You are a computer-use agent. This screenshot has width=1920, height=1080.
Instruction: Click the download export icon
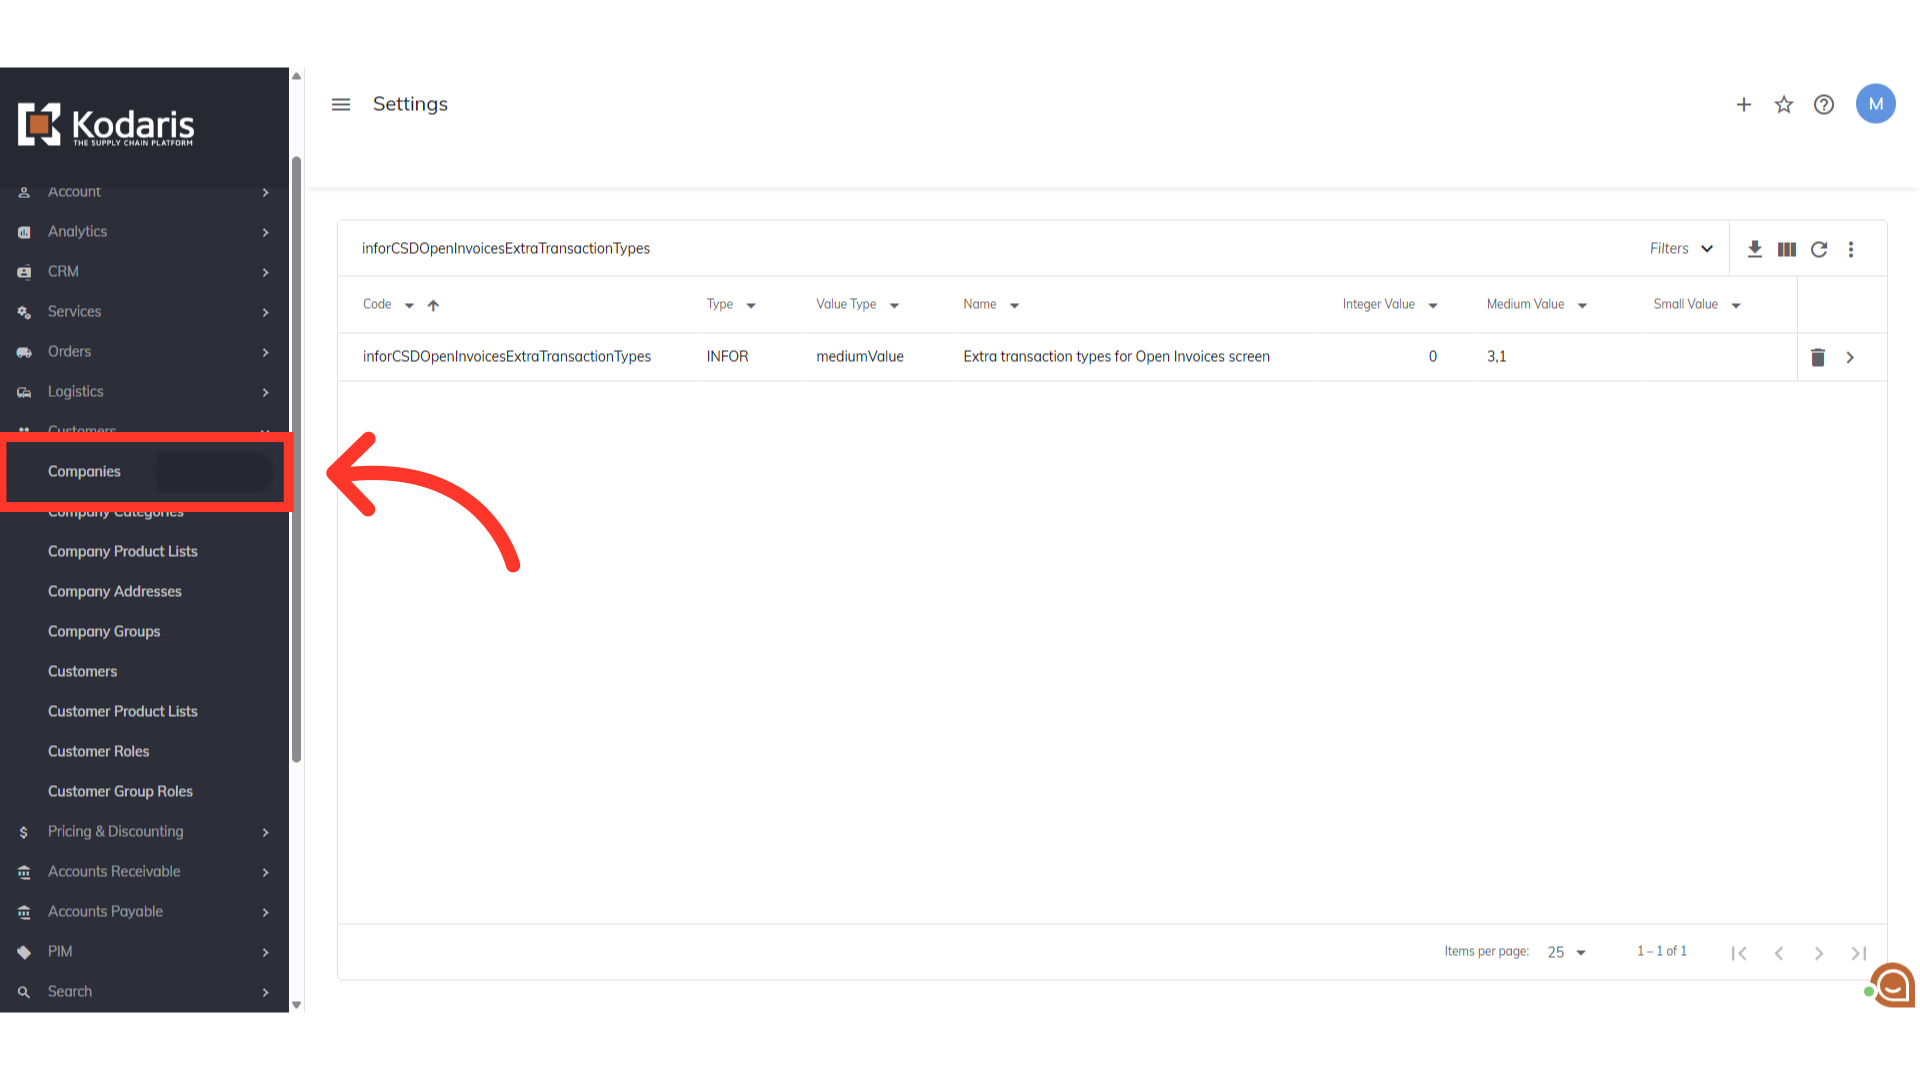click(1754, 249)
